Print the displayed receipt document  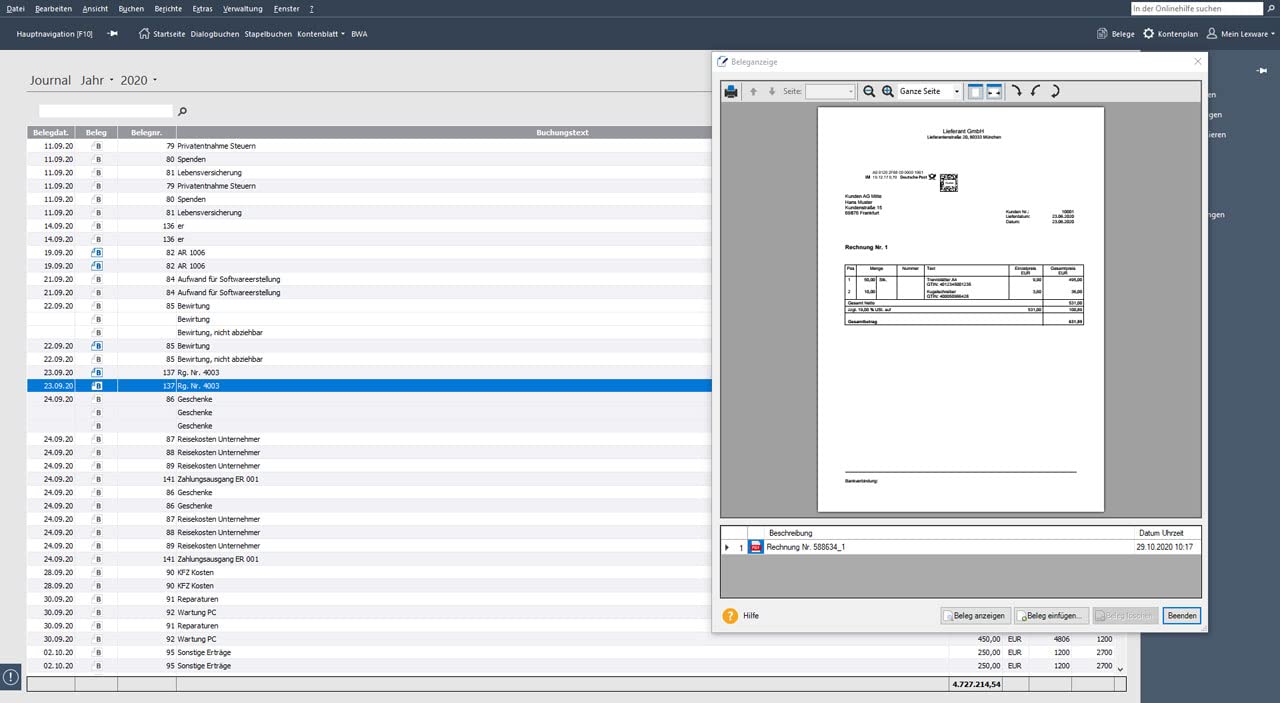(731, 91)
